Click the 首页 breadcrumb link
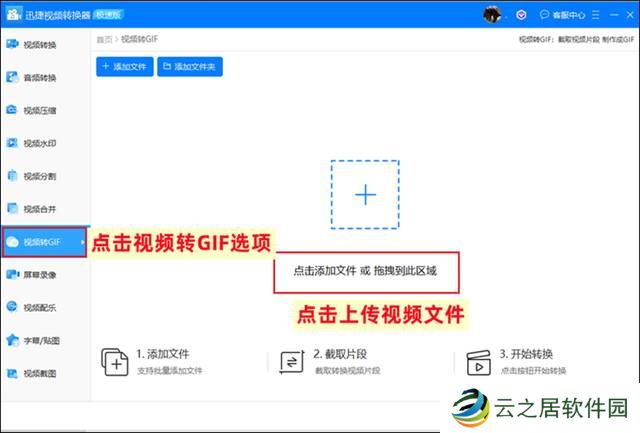The image size is (640, 433). [x=104, y=39]
